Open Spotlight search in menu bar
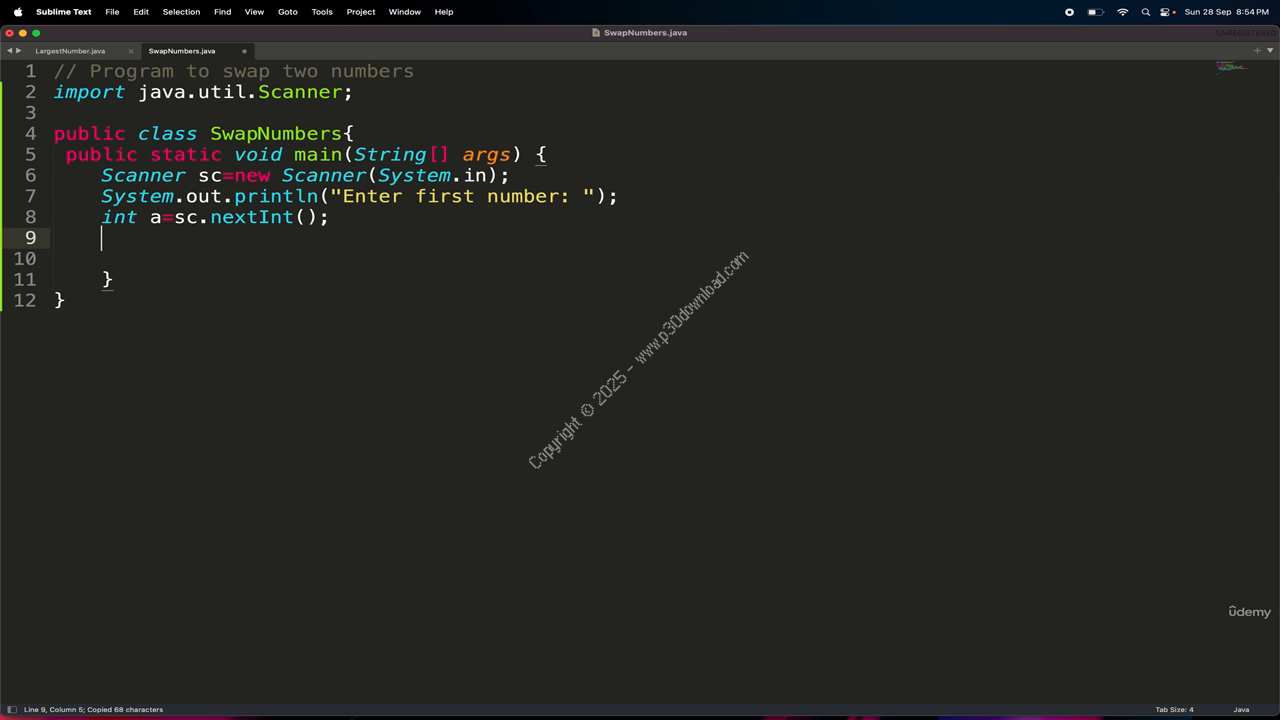The height and width of the screenshot is (720, 1280). [x=1145, y=12]
